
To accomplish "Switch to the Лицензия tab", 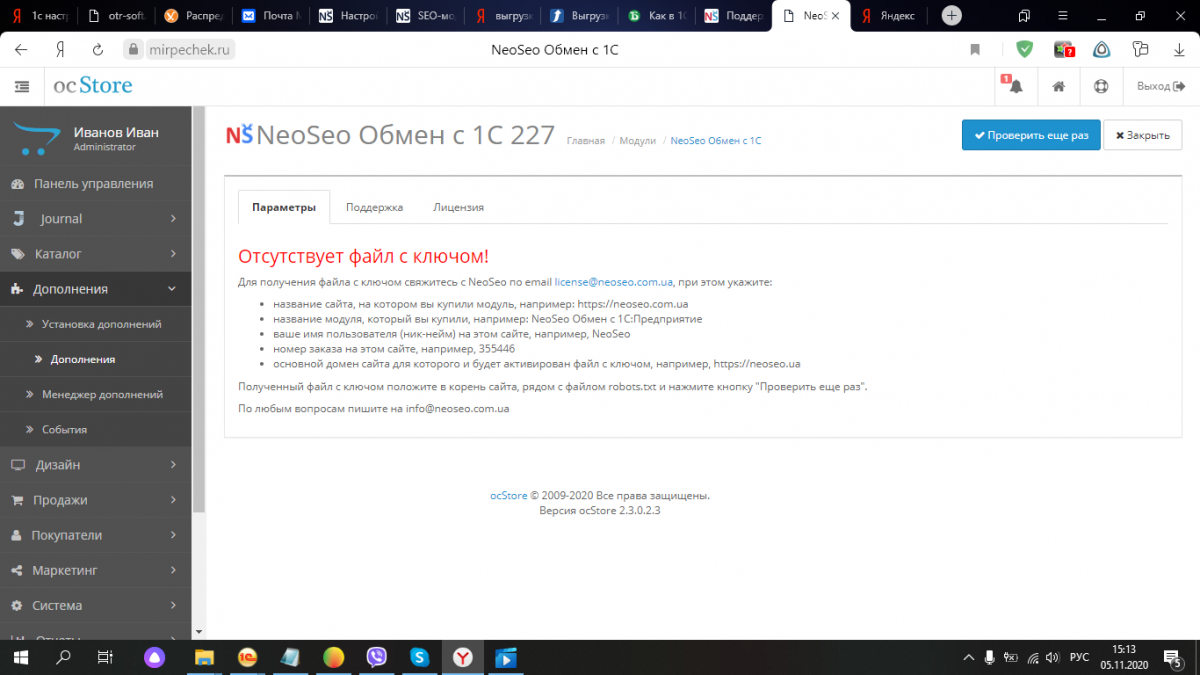I will pyautogui.click(x=458, y=207).
